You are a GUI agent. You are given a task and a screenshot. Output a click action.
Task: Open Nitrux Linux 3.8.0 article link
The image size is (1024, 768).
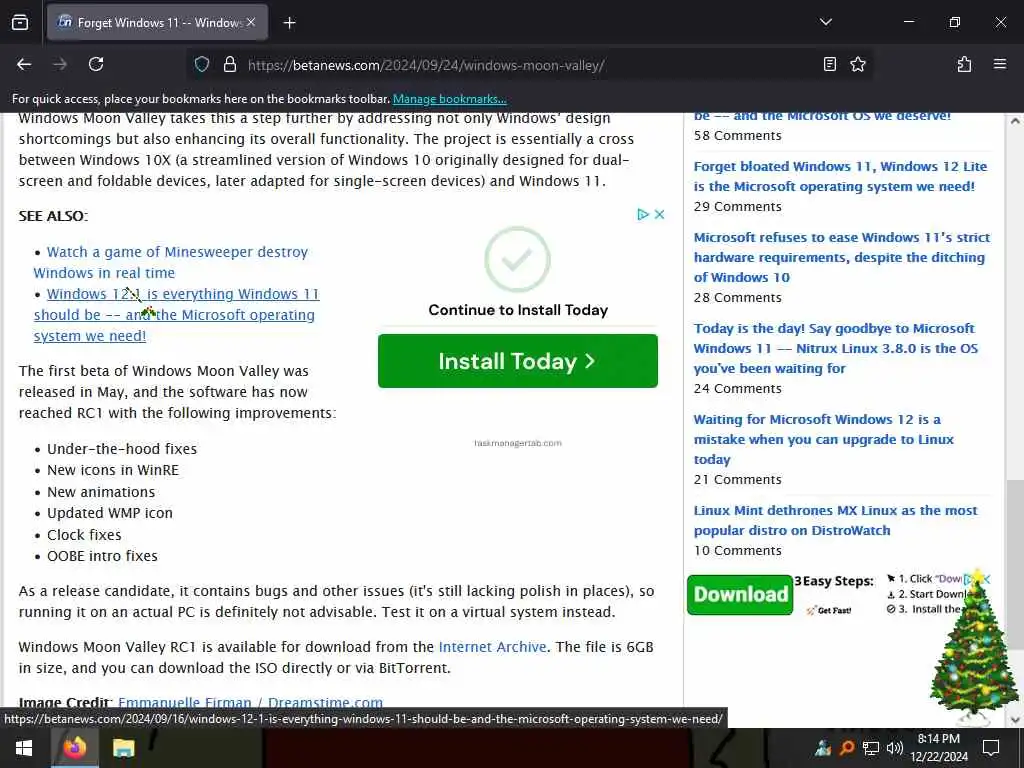pos(836,348)
